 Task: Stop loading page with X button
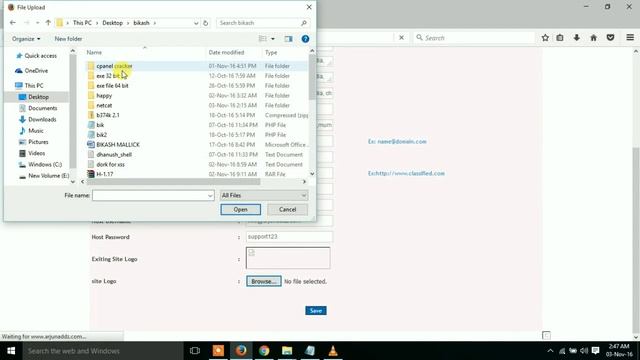click(401, 38)
